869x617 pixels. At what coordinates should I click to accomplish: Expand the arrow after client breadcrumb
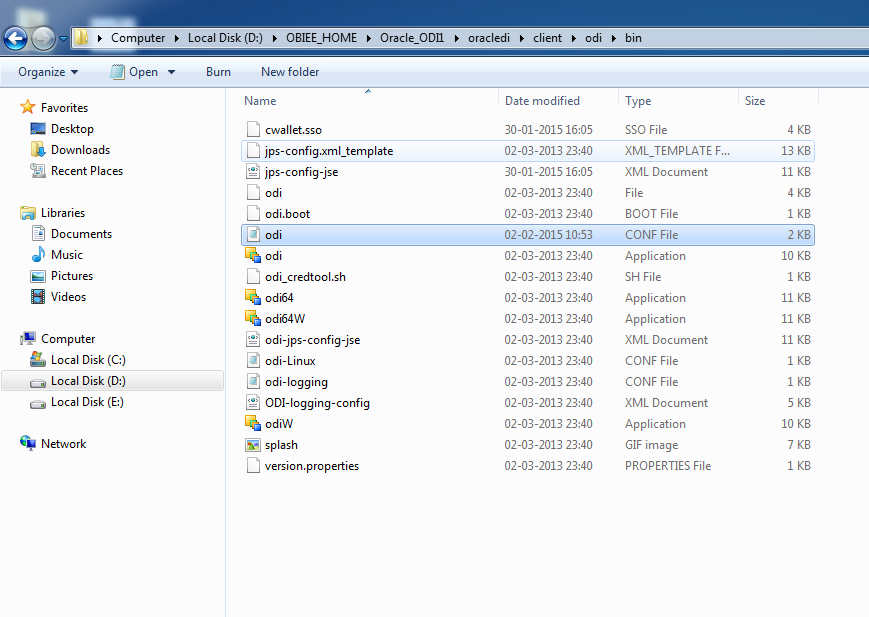coord(574,38)
